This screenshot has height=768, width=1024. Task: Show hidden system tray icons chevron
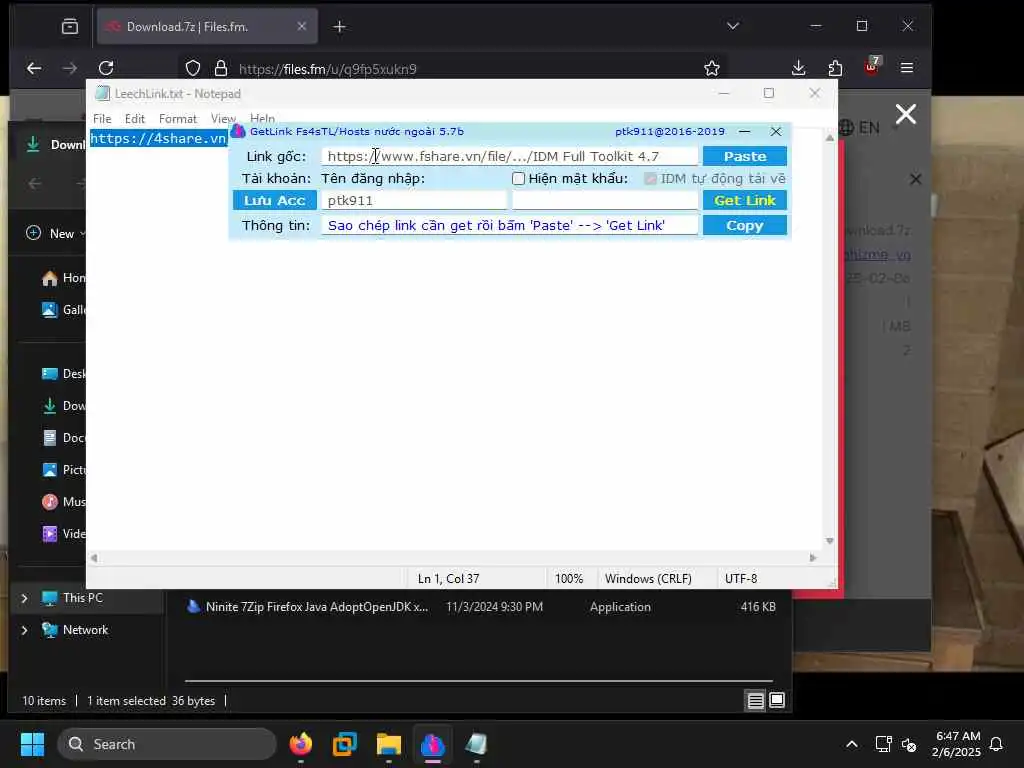pos(852,744)
